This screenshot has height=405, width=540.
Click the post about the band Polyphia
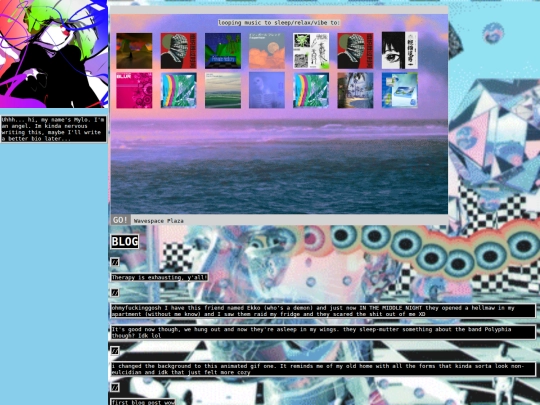[x=323, y=332]
